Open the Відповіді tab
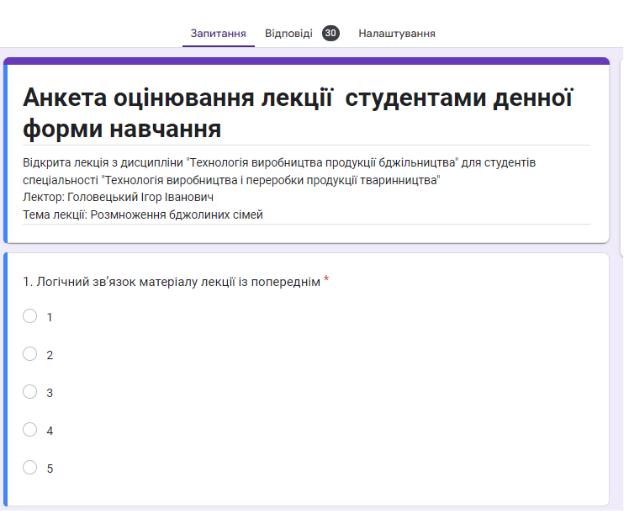The width and height of the screenshot is (624, 511). (289, 33)
